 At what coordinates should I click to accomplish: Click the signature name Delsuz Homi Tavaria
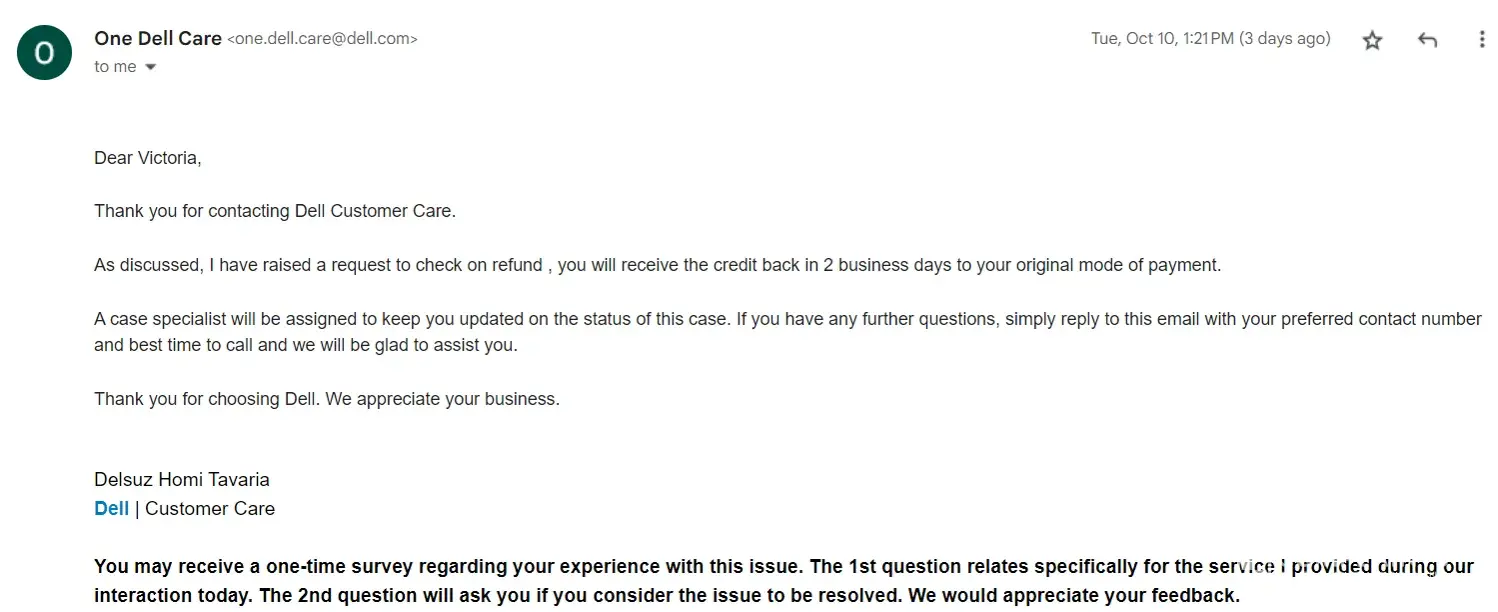[182, 480]
